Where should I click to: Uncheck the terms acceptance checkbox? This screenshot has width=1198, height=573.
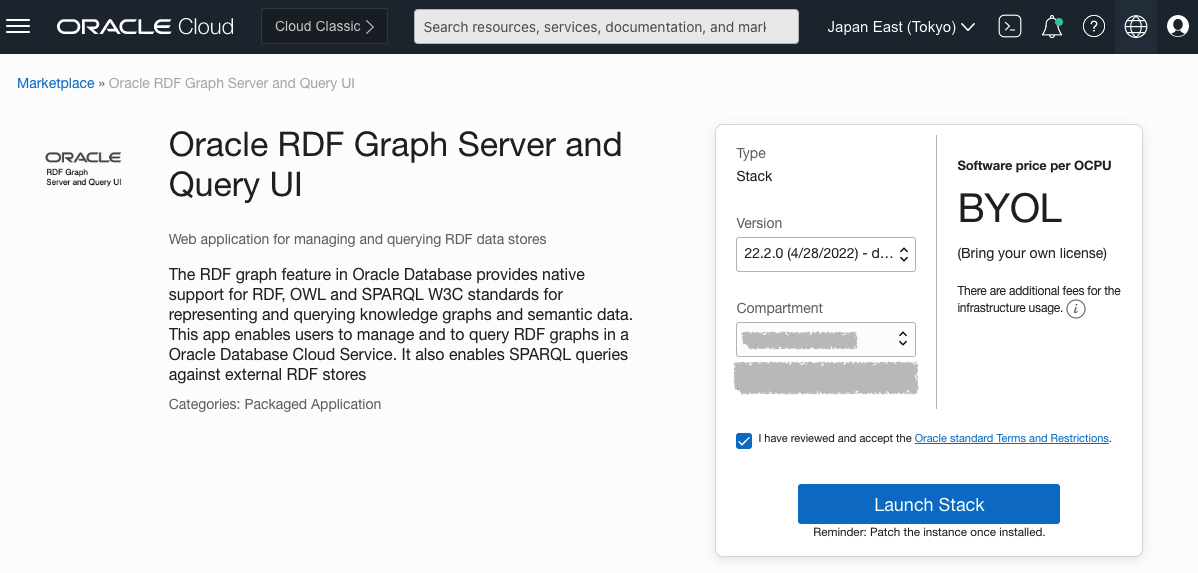coord(744,441)
